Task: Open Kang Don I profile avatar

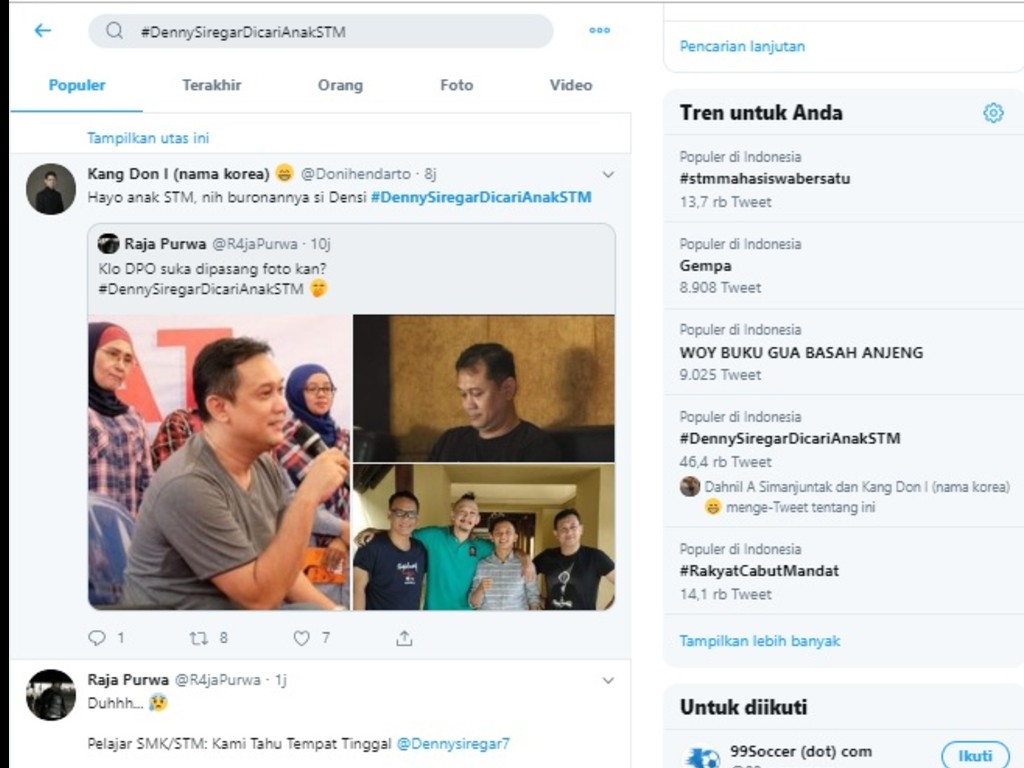Action: point(50,189)
